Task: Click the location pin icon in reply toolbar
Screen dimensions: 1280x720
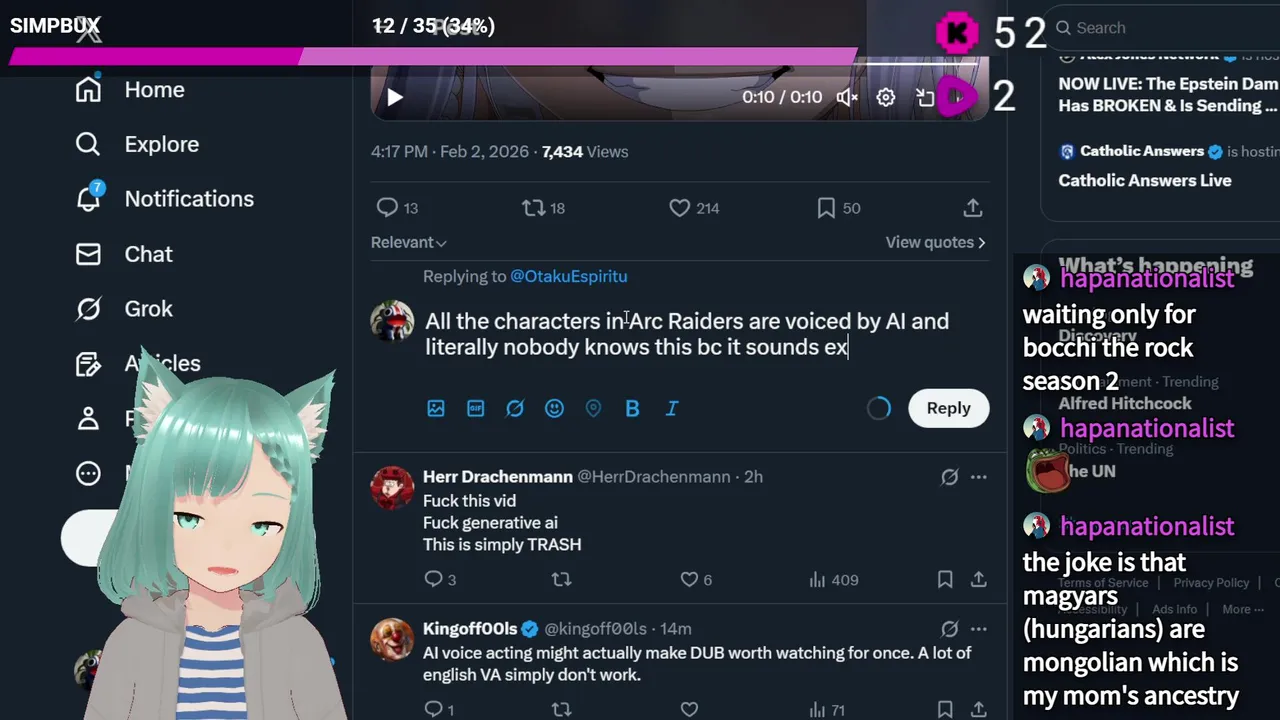Action: pyautogui.click(x=593, y=408)
